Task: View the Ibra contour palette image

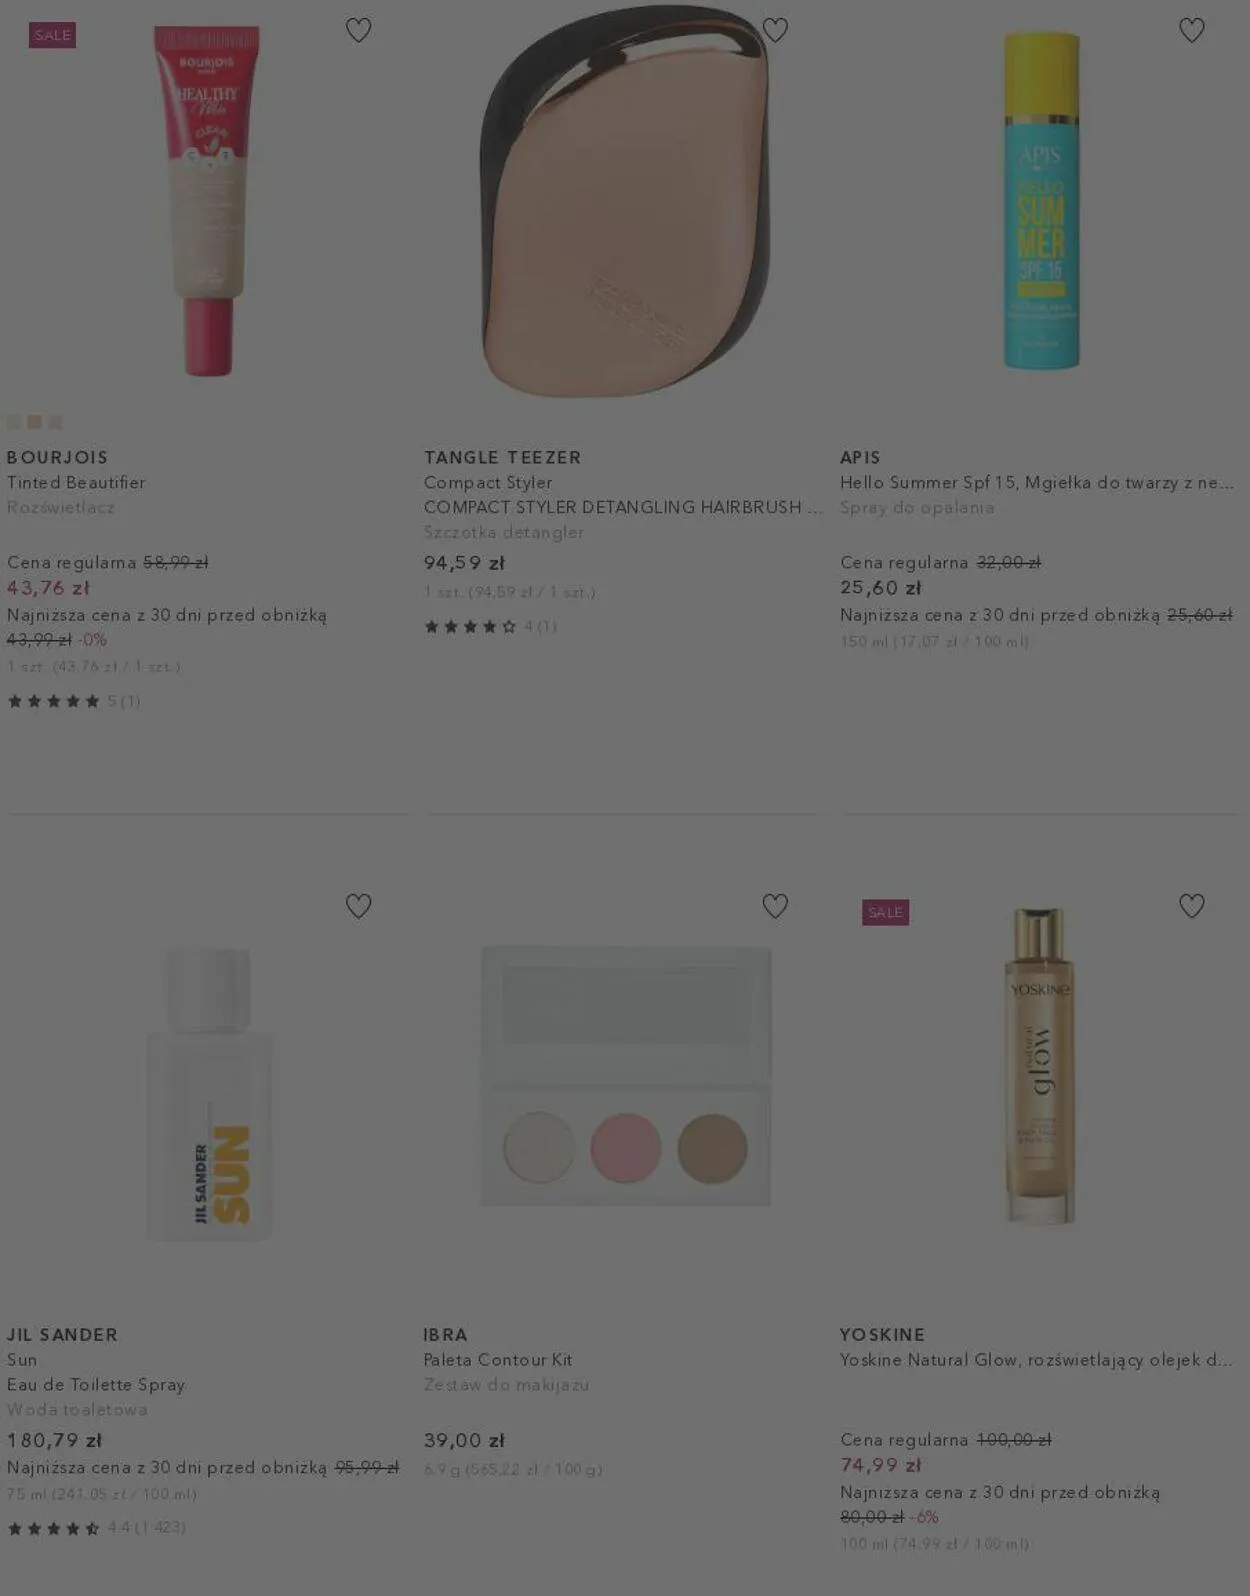Action: pyautogui.click(x=625, y=1076)
